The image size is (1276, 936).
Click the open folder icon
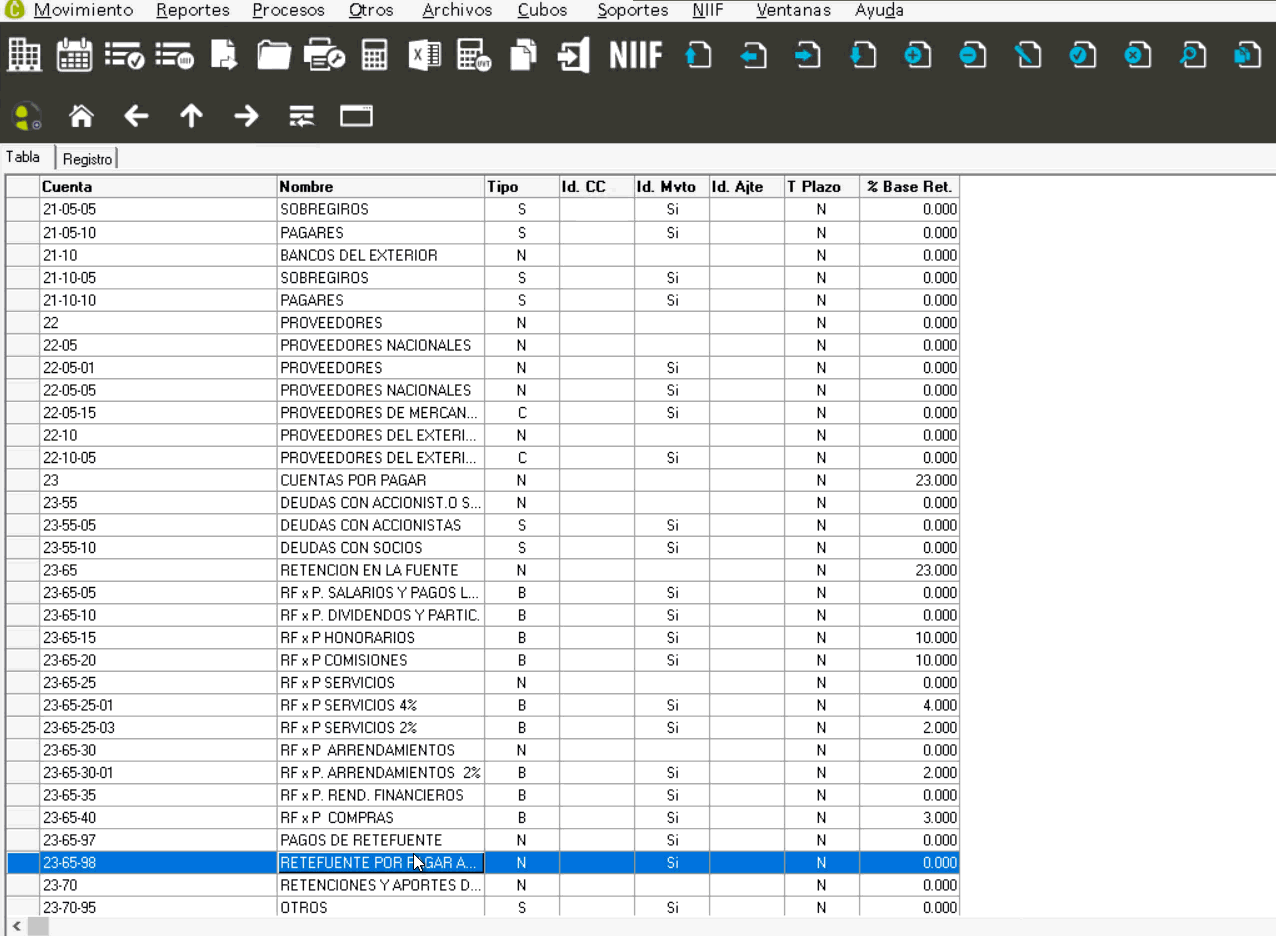tap(273, 55)
